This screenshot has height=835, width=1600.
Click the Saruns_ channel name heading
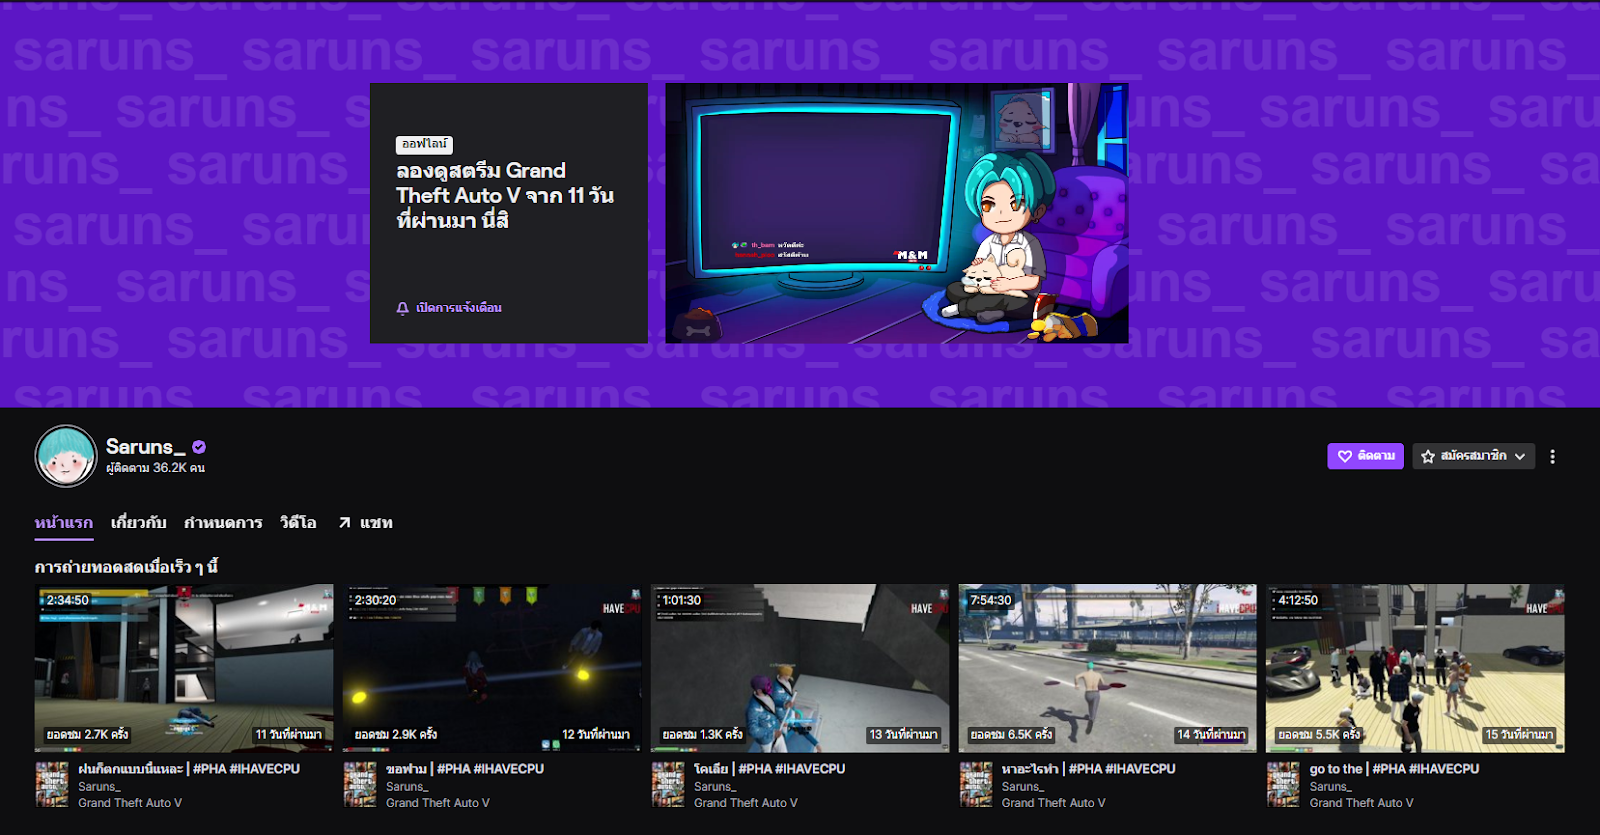click(146, 447)
